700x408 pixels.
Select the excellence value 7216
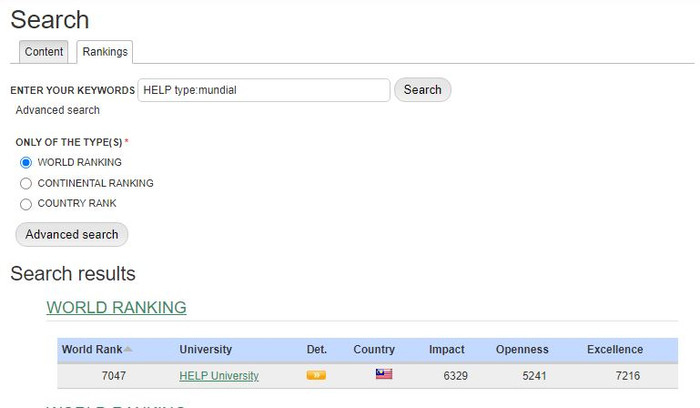pos(628,376)
